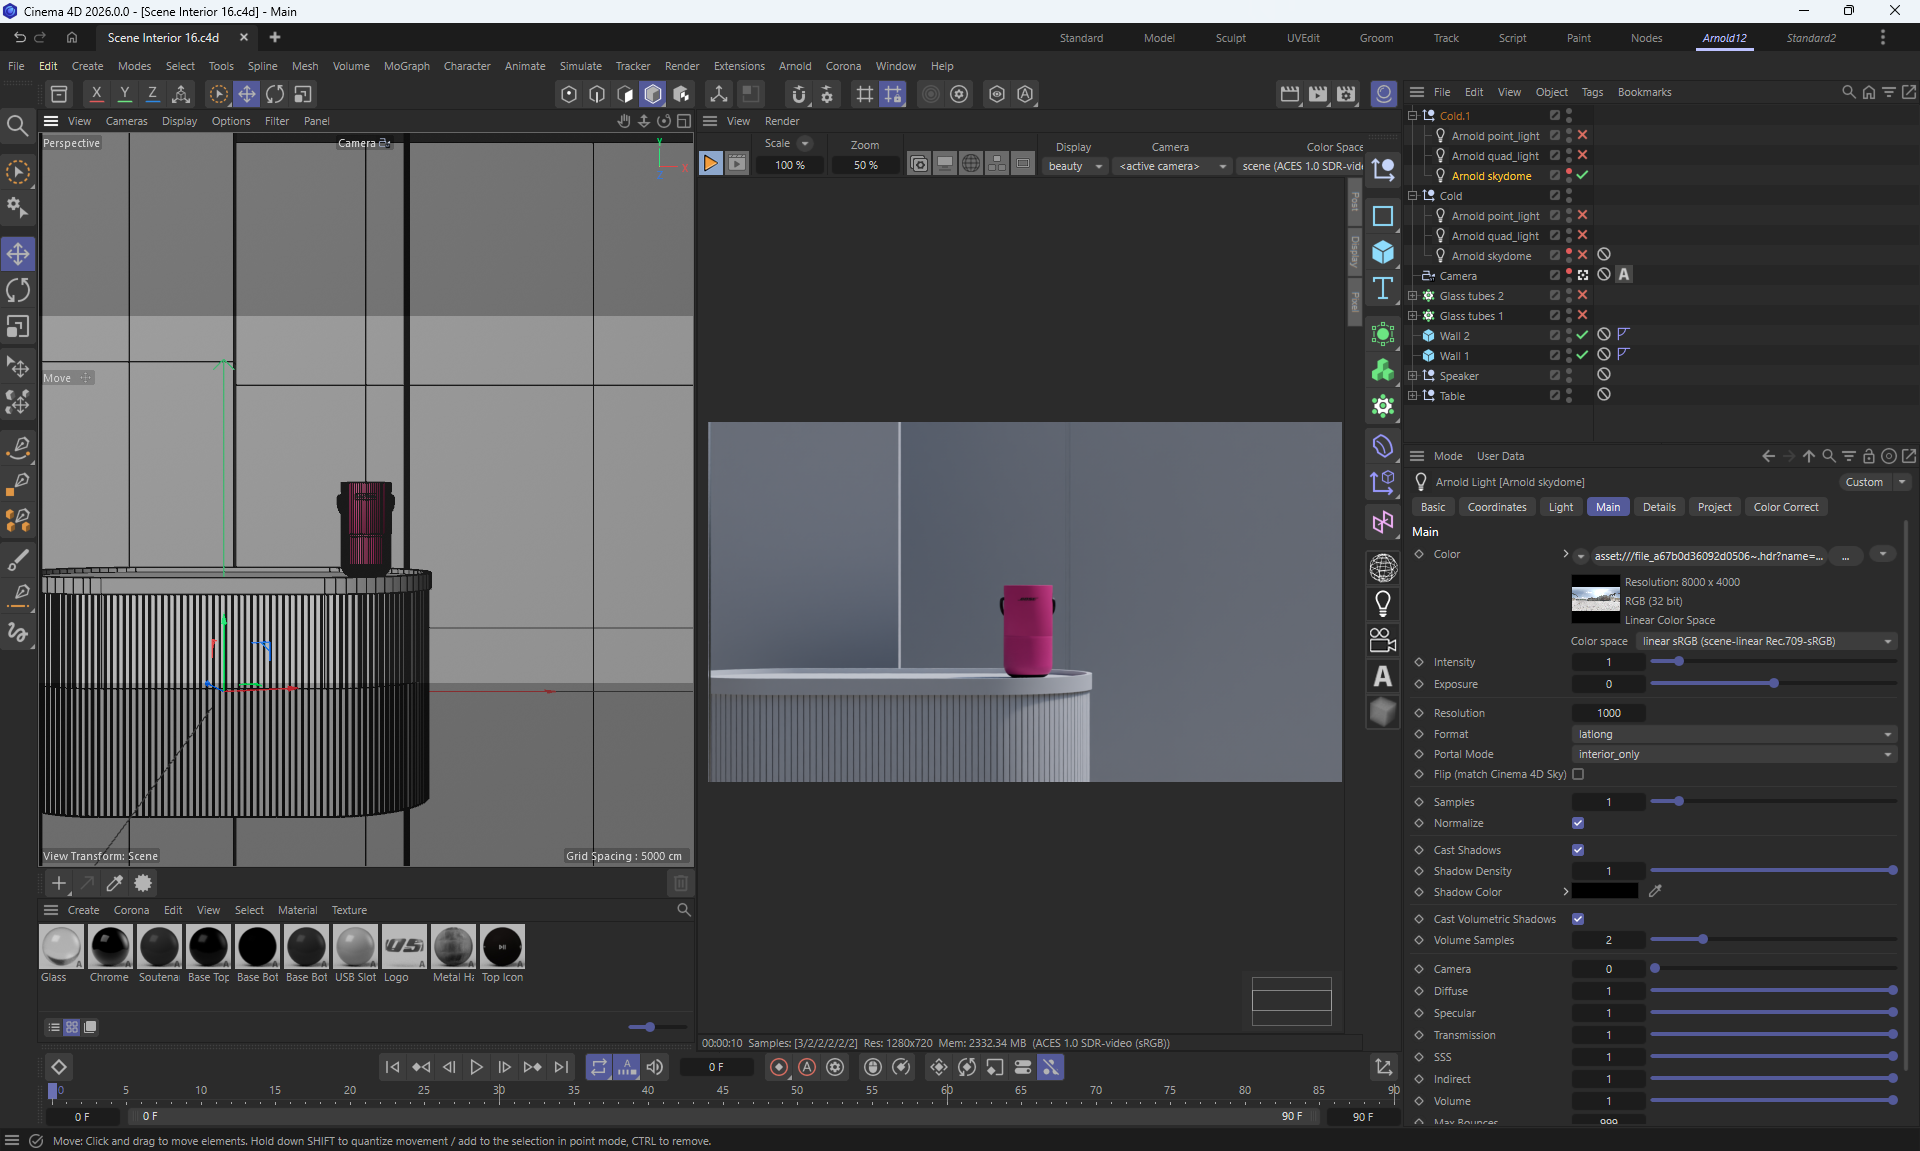The width and height of the screenshot is (1920, 1151).
Task: Click the Cube primitive icon
Action: [1383, 252]
